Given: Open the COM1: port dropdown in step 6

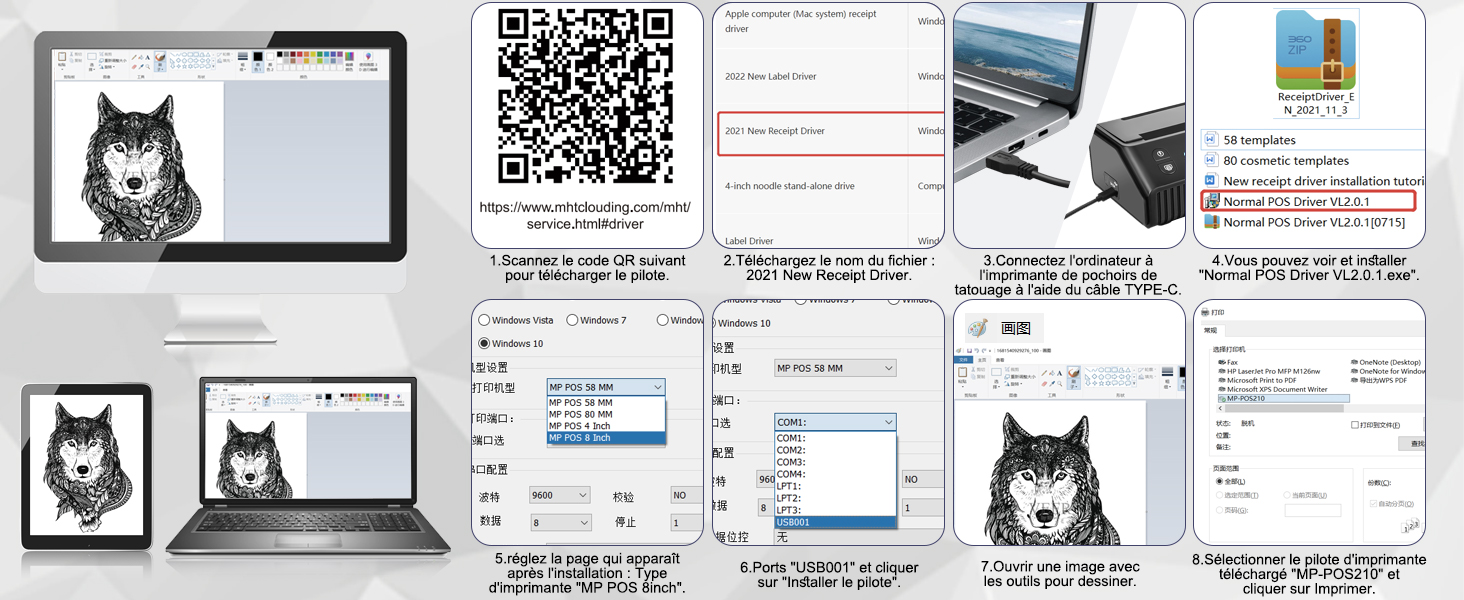Looking at the screenshot, I should point(835,423).
